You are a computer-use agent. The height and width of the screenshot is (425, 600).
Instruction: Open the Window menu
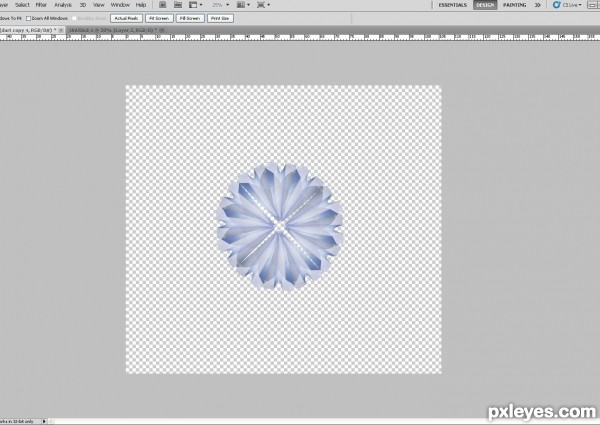click(120, 5)
